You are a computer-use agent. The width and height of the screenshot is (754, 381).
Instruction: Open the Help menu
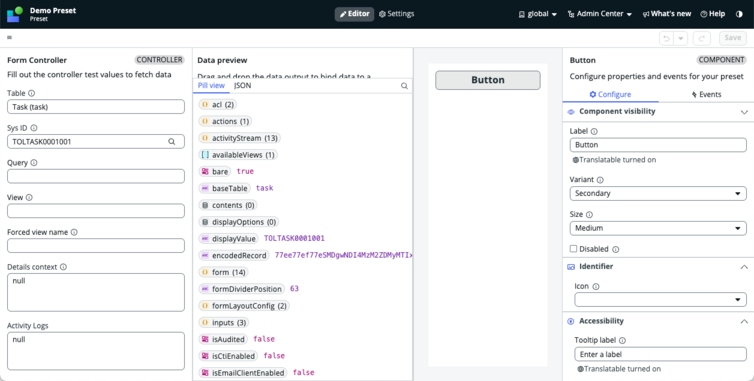coord(713,14)
